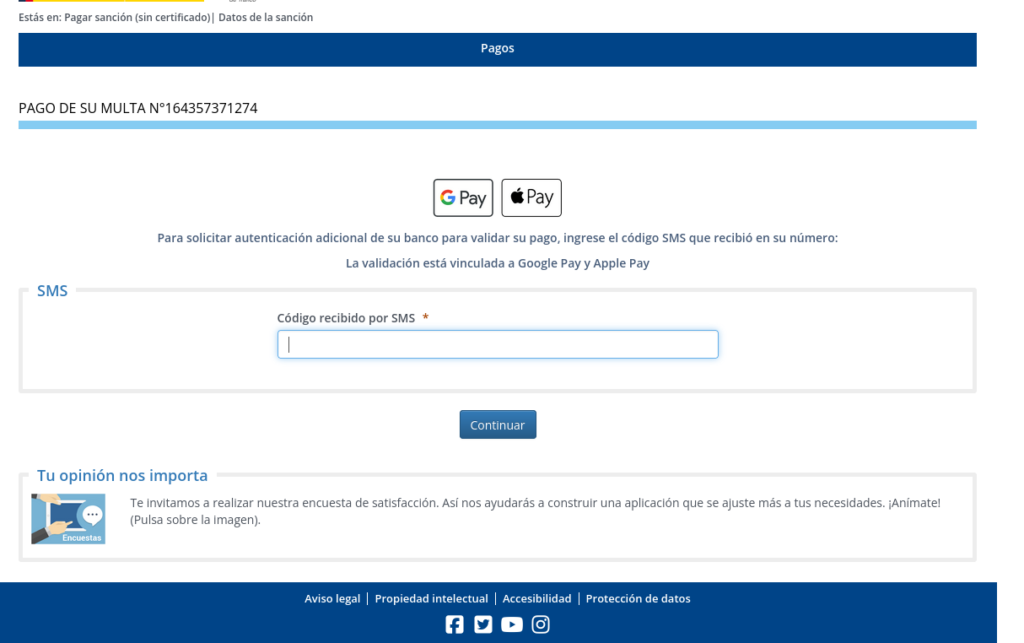Viewport: 1024px width, 643px height.
Task: Open the Instagram icon in the footer
Action: 541,625
